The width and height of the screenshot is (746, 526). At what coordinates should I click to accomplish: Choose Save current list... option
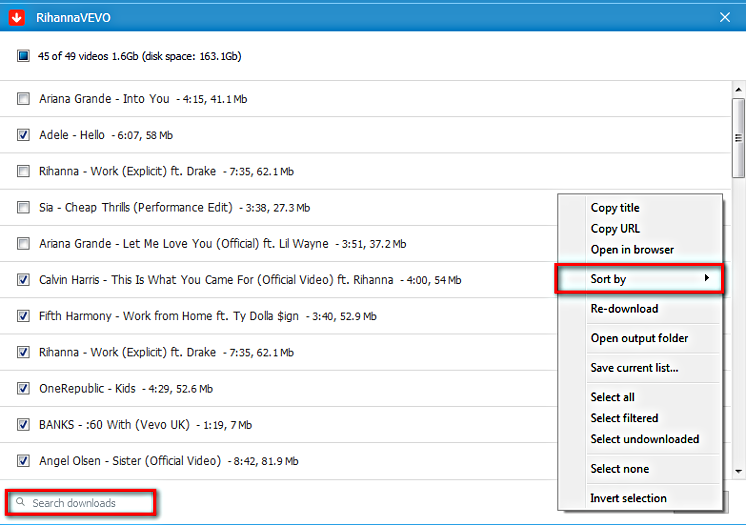(634, 368)
